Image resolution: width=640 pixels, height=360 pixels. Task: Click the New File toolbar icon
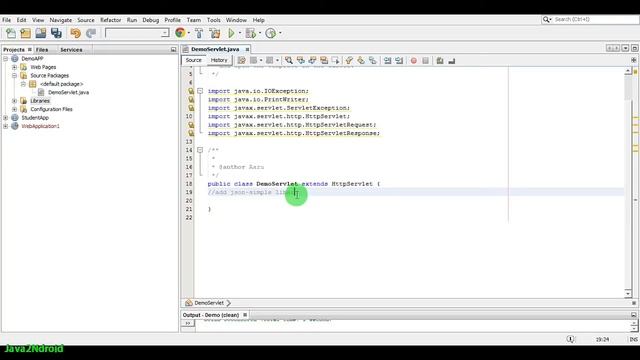tap(11, 33)
